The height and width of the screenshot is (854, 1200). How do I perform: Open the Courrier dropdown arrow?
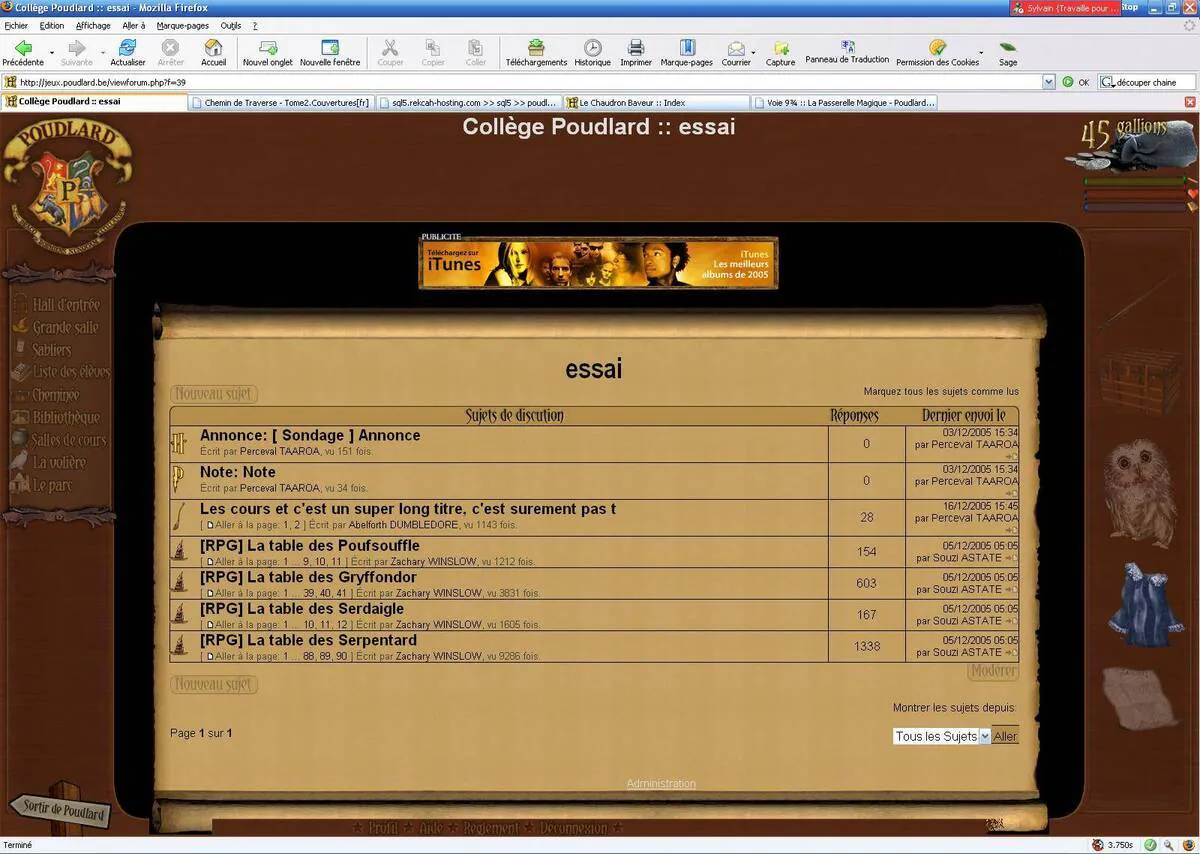pos(753,51)
